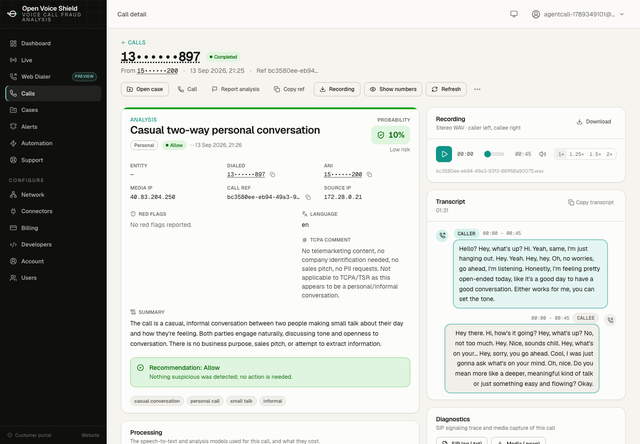Click the From number 15······200

157,71
